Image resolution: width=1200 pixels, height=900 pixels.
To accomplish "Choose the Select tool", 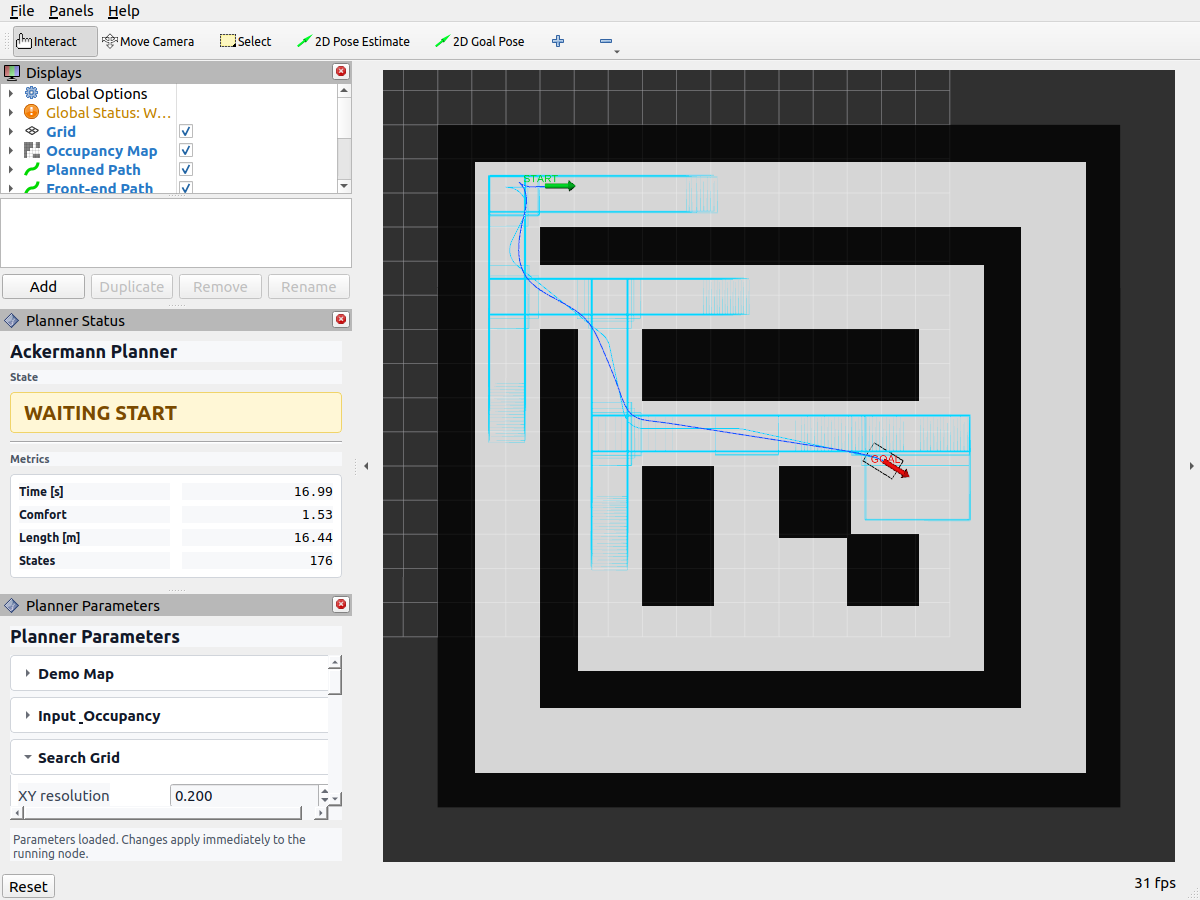I will click(x=246, y=41).
